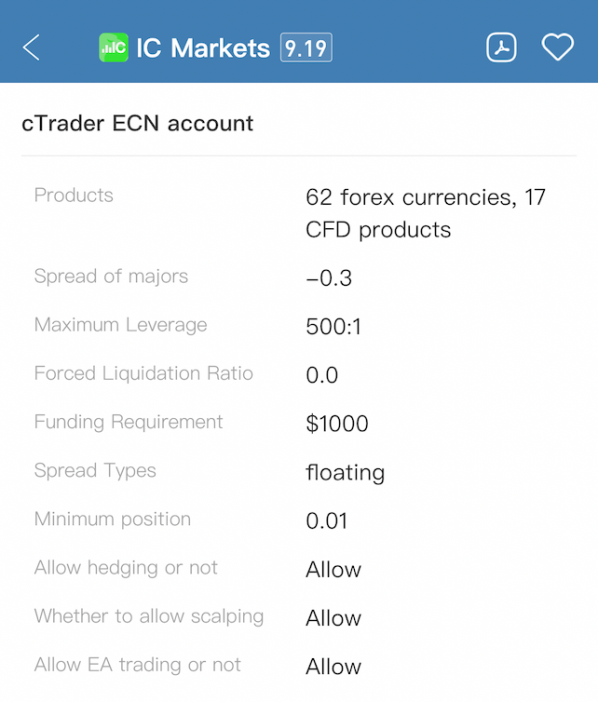Tap the green IC Markets logo
Viewport: 598px width, 702px height.
[x=113, y=47]
